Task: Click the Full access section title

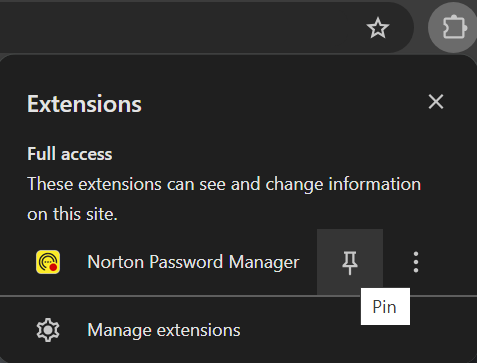Action: (70, 154)
